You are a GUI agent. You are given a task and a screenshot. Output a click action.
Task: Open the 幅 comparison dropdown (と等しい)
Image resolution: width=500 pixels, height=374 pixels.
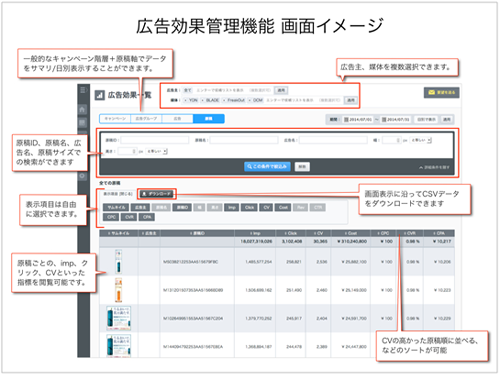(x=421, y=140)
